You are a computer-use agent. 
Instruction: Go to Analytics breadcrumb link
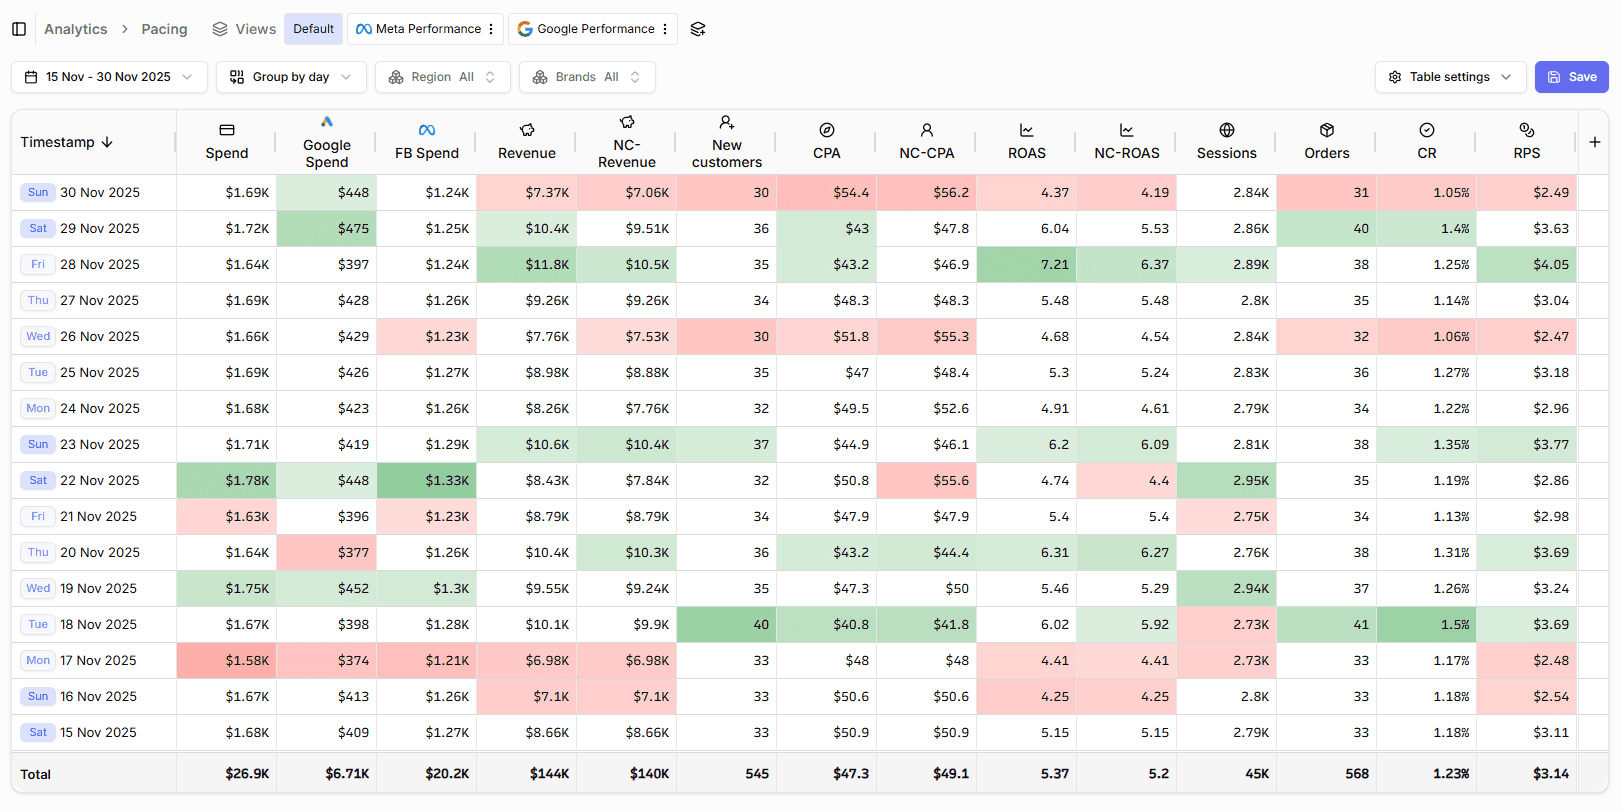(76, 29)
